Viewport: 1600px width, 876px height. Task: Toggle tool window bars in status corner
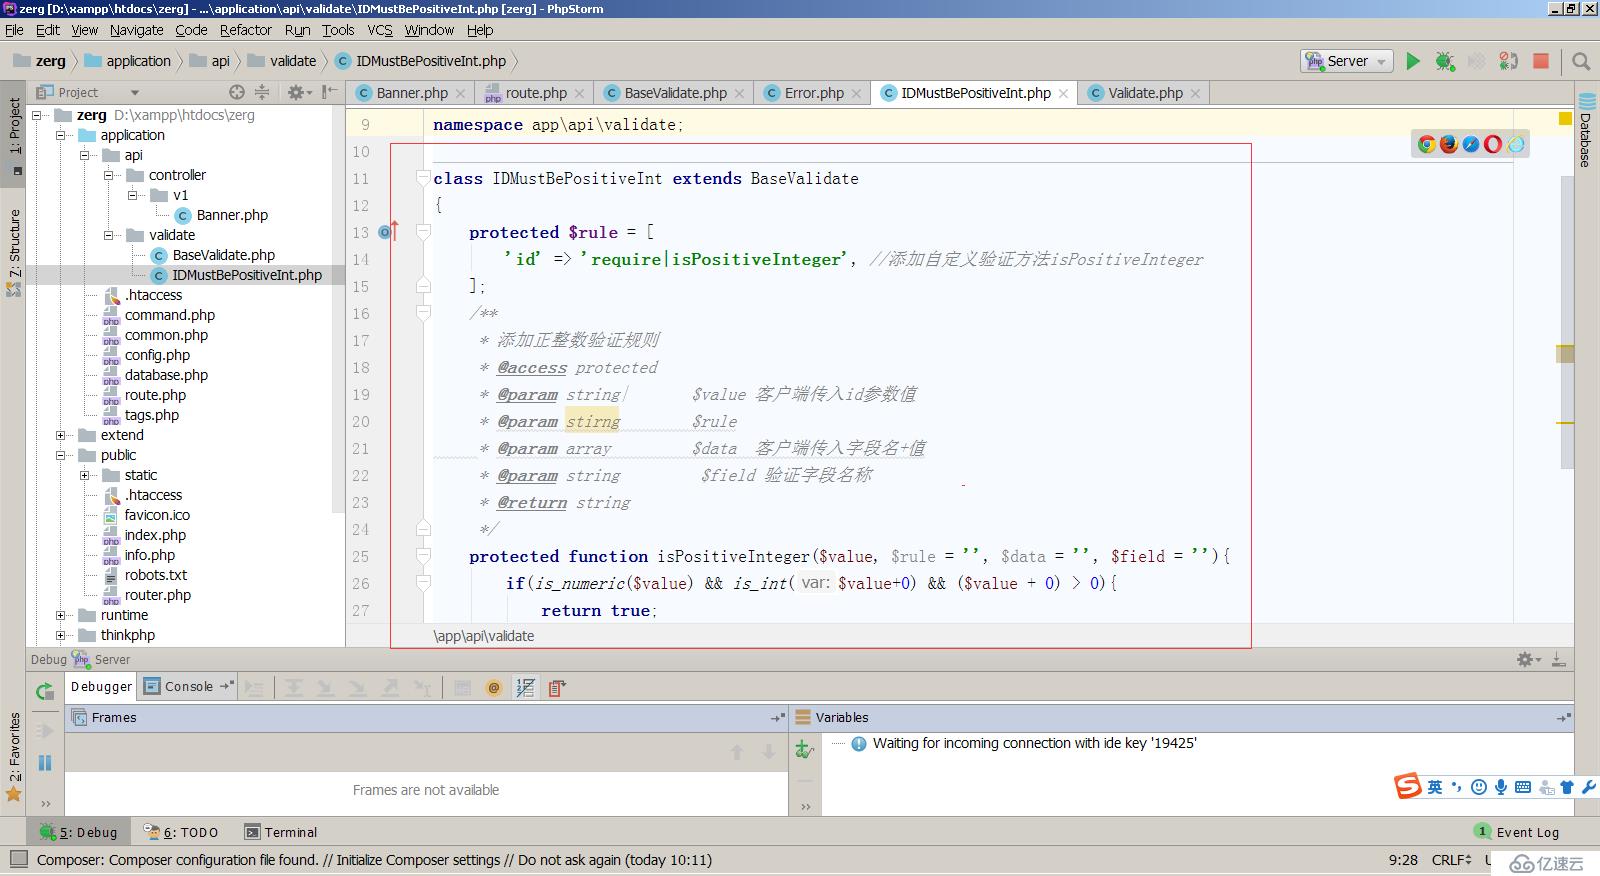pos(18,859)
